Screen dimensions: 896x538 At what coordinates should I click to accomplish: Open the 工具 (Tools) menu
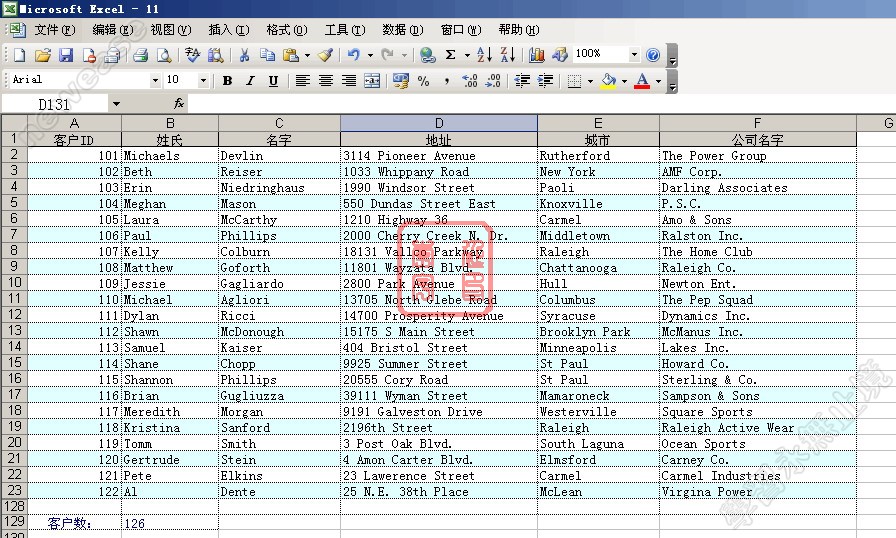coord(345,30)
